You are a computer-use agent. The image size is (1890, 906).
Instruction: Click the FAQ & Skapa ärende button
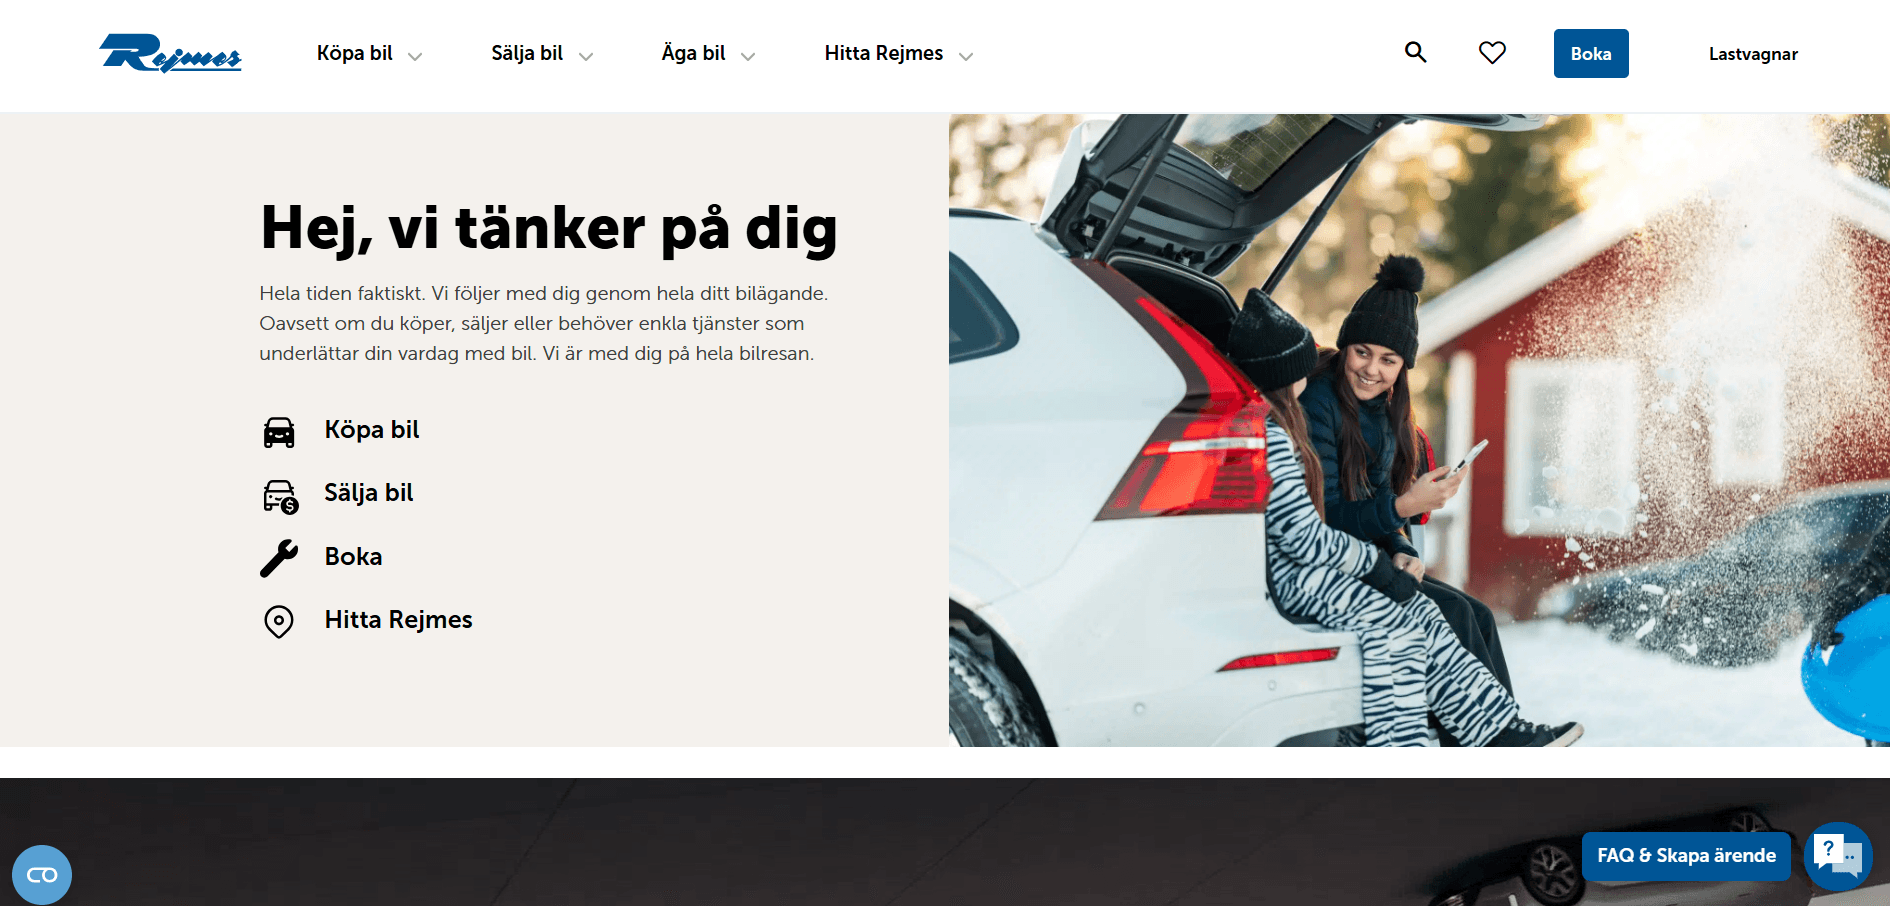coord(1686,856)
